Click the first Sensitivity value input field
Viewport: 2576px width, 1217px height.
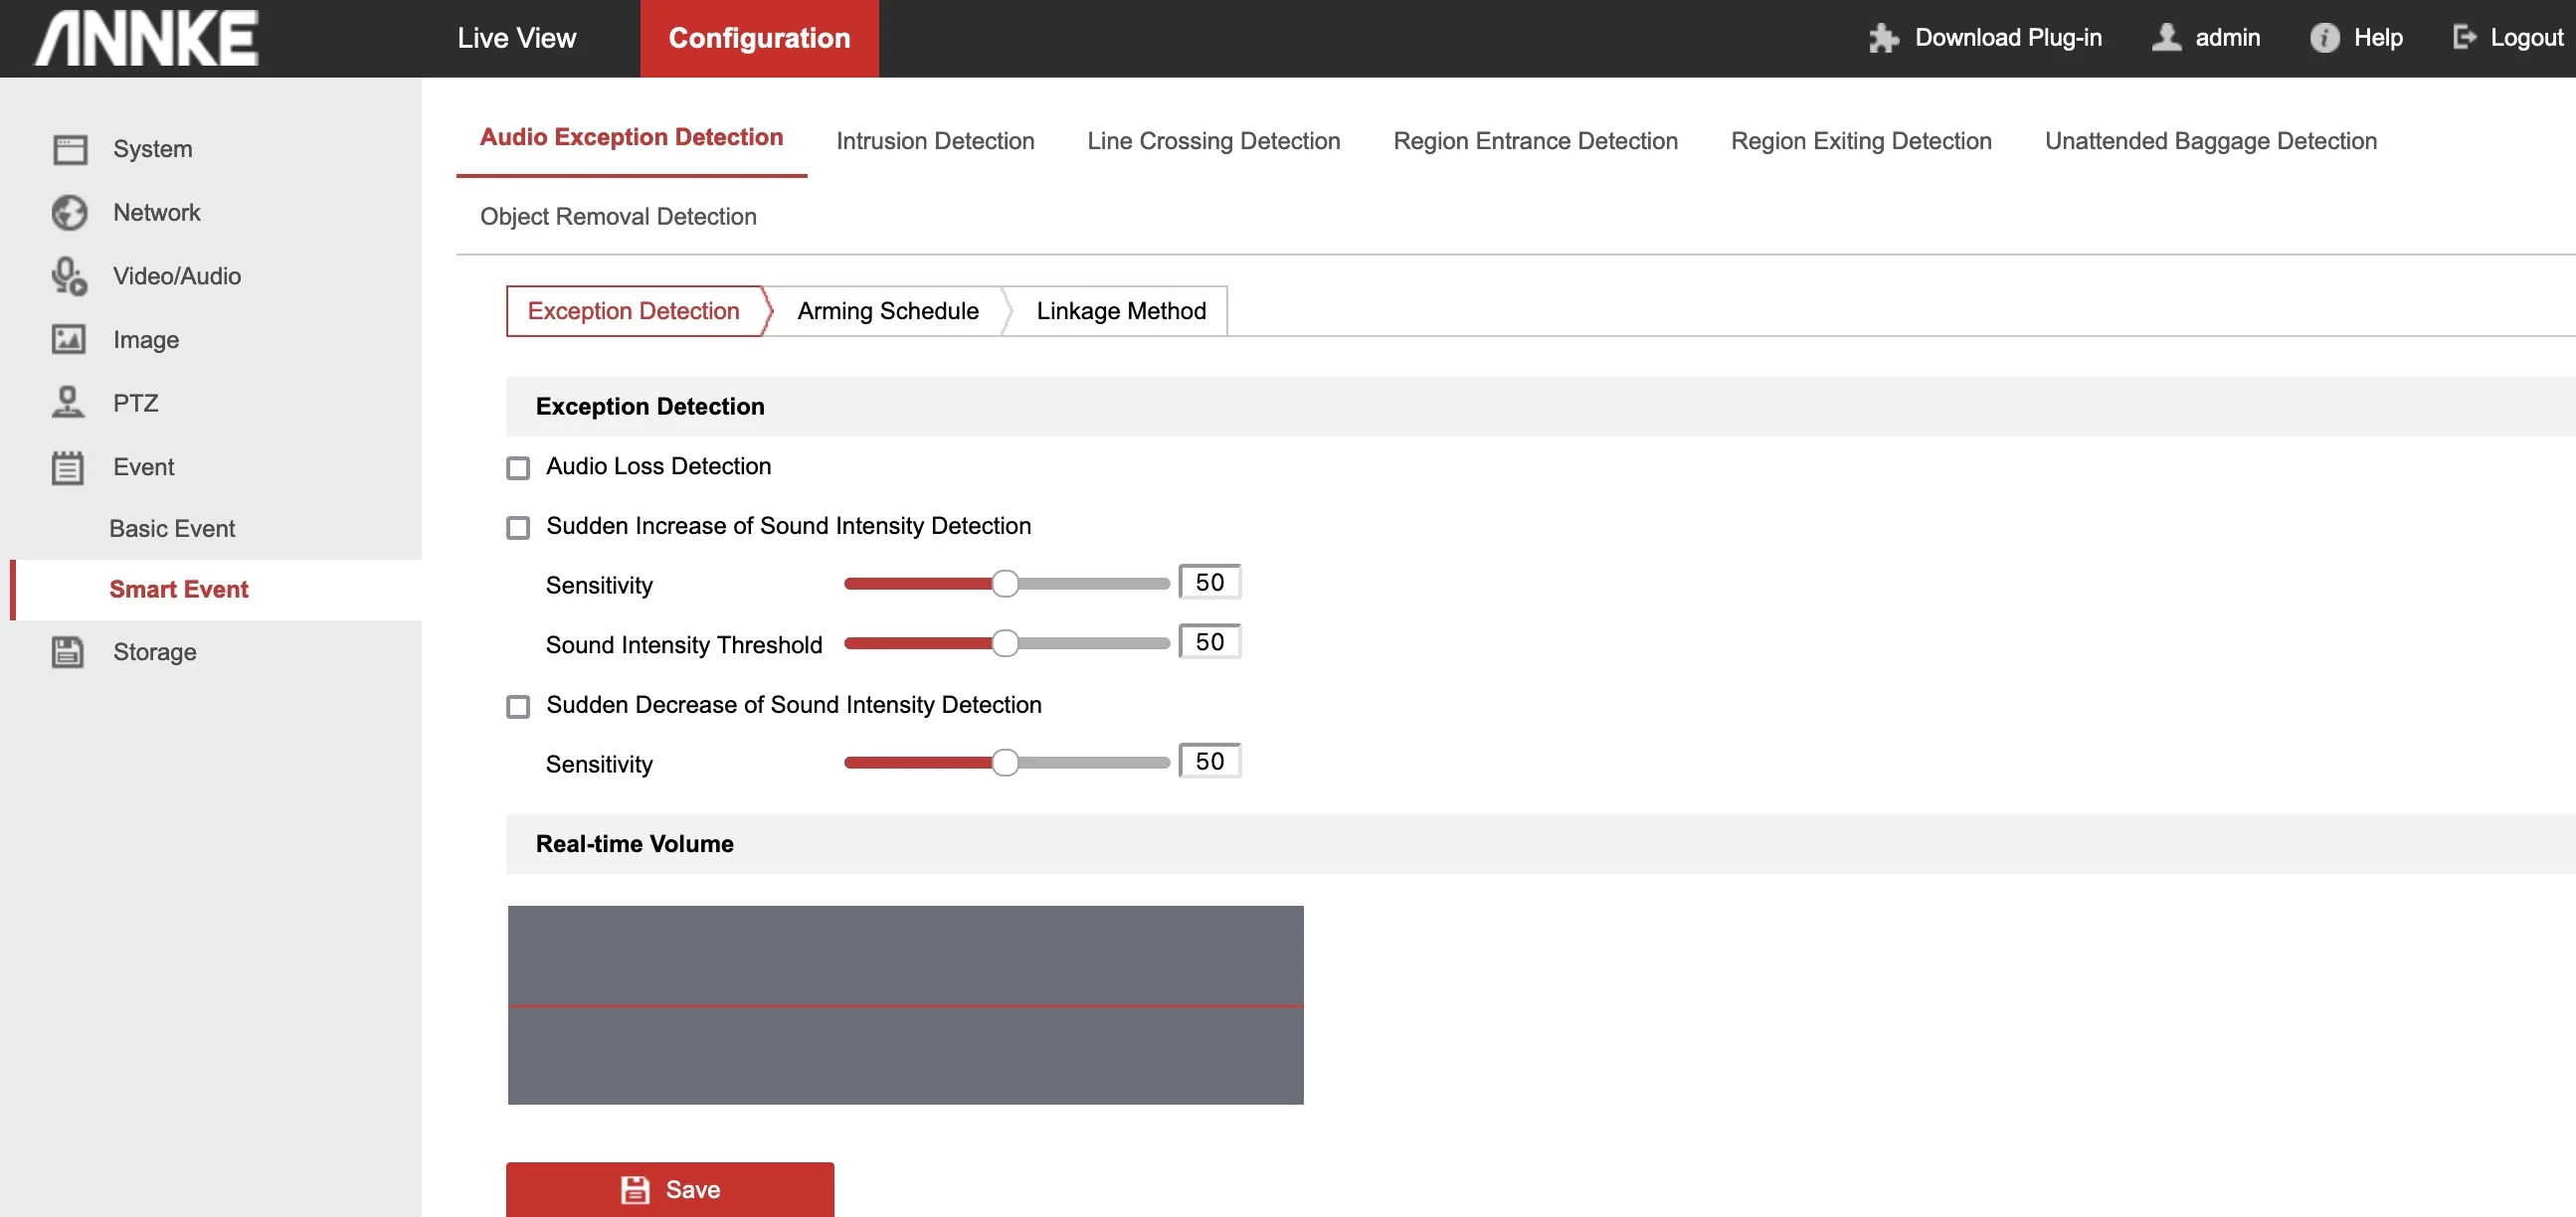[x=1209, y=582]
